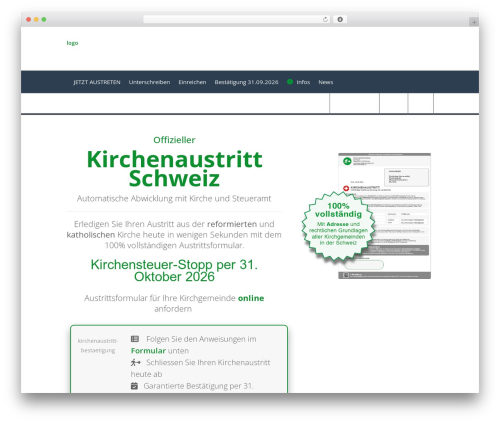Image resolution: width=500 pixels, height=423 pixels.
Task: Click the yellow browser minimize dot
Action: point(36,19)
